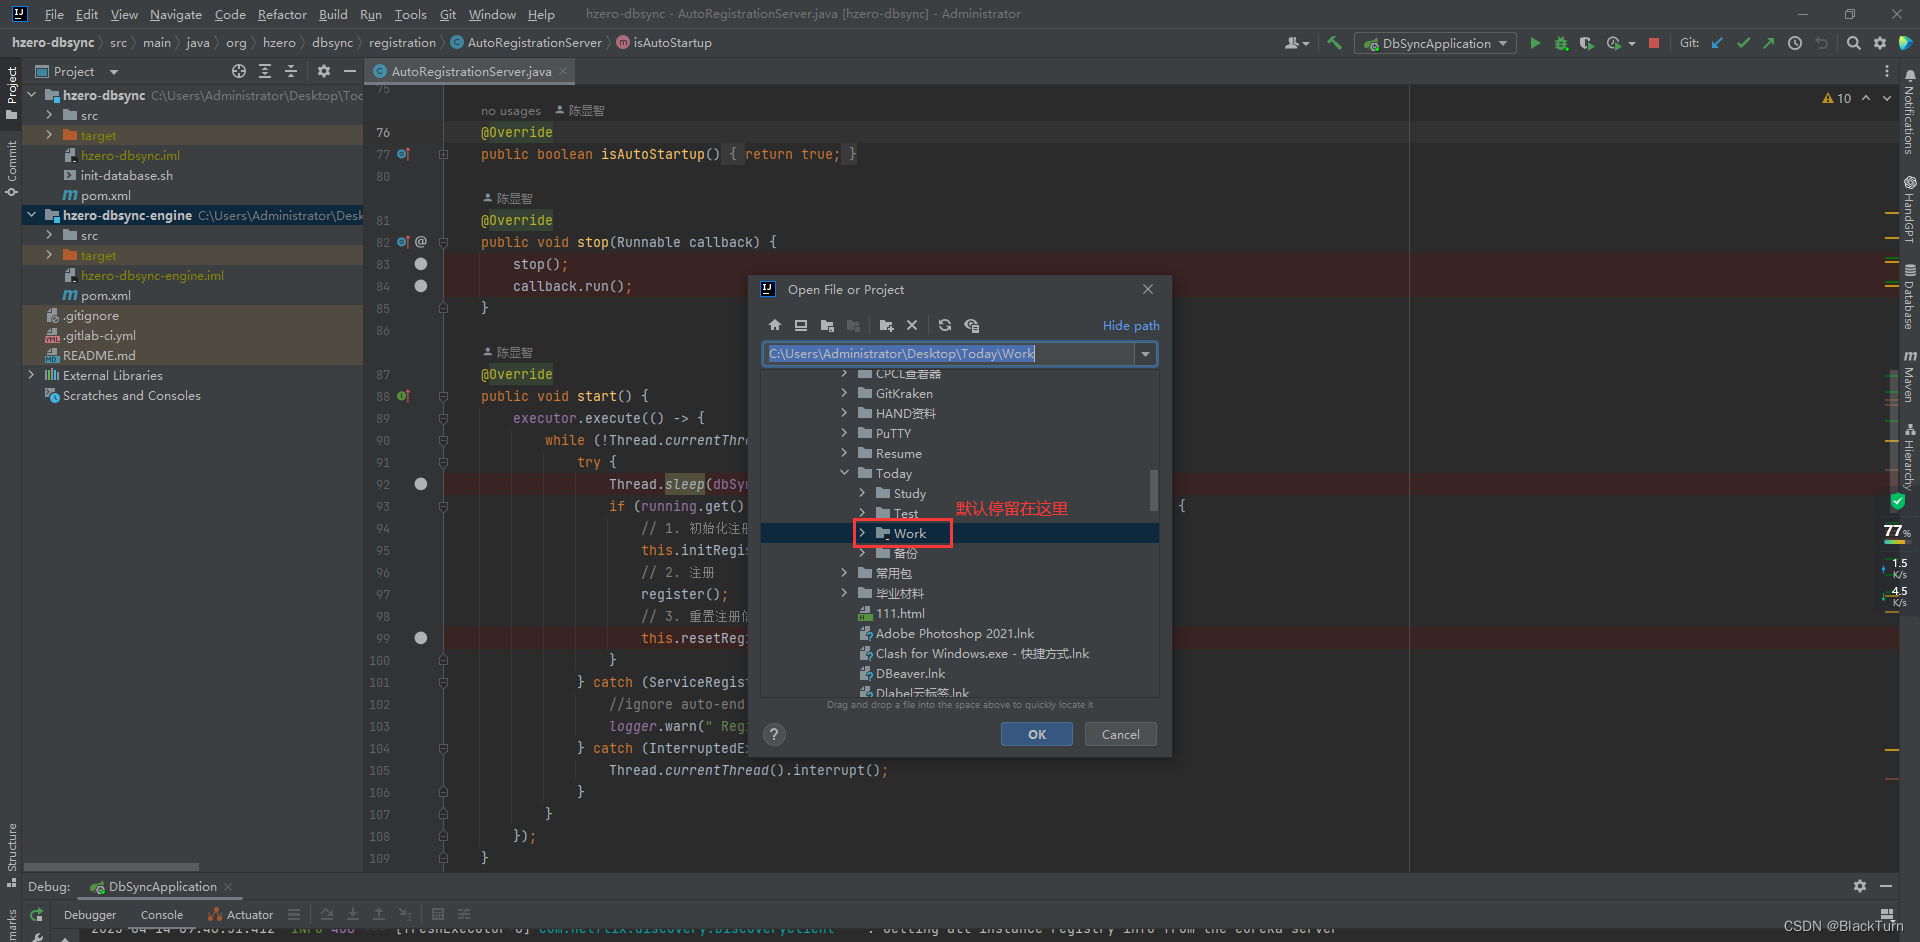Select the AutoRegistrationServer.java editor tab

click(x=470, y=71)
